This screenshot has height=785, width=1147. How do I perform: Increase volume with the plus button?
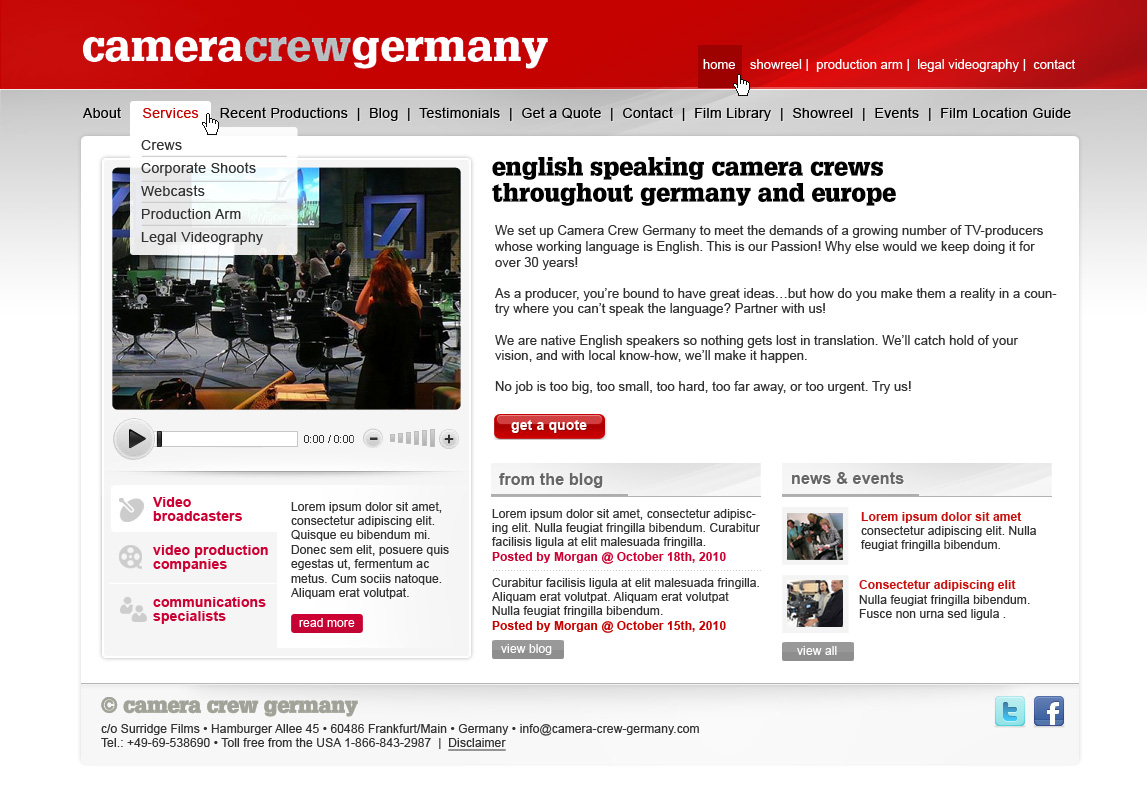click(x=449, y=439)
